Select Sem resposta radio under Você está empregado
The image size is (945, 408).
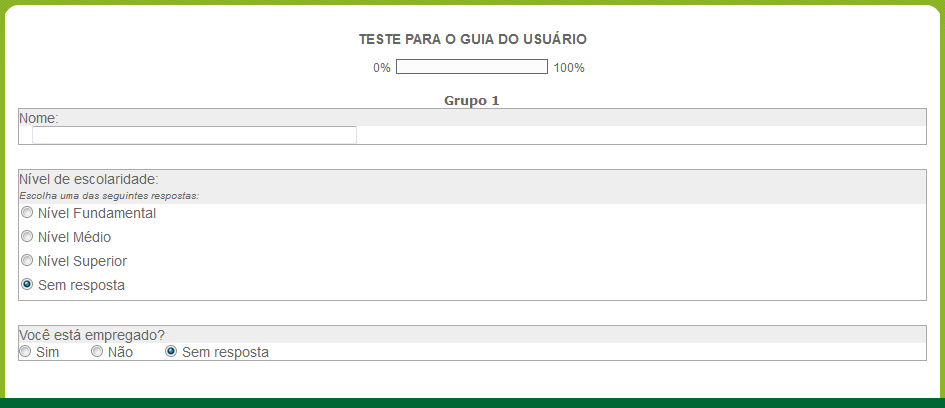(x=171, y=352)
